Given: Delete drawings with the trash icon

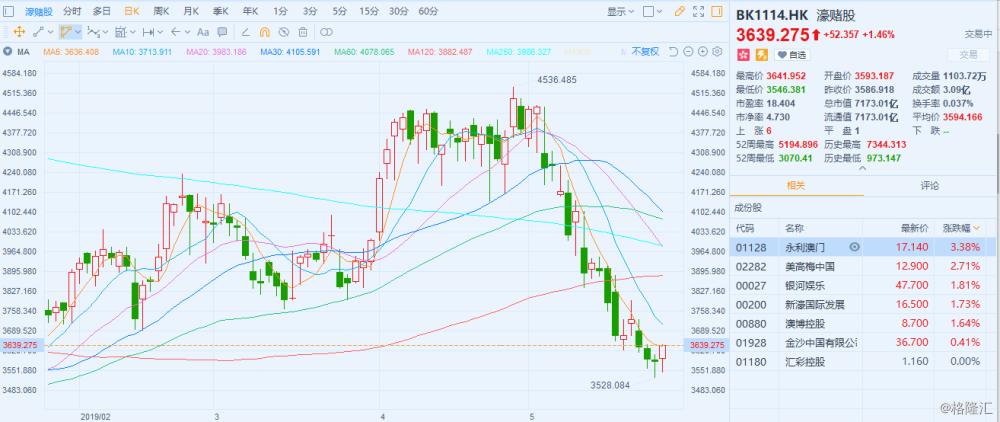Looking at the screenshot, I should tap(303, 32).
